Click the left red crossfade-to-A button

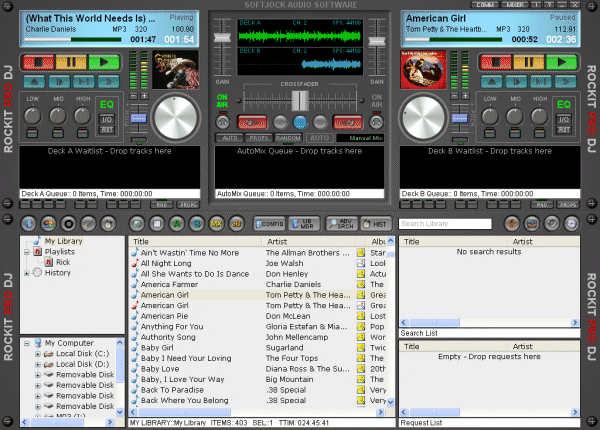click(x=253, y=122)
